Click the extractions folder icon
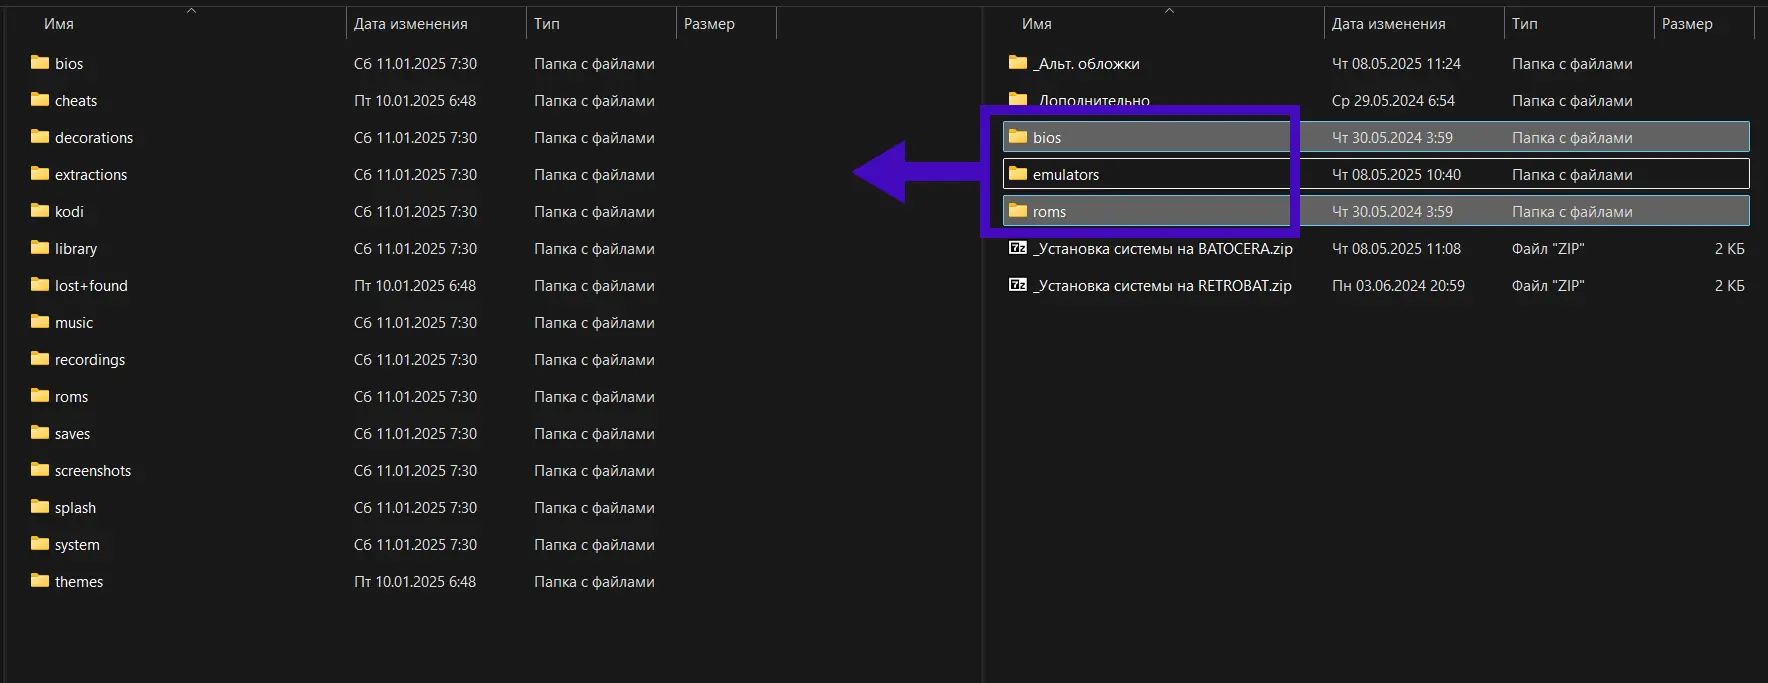This screenshot has height=683, width=1768. (40, 174)
